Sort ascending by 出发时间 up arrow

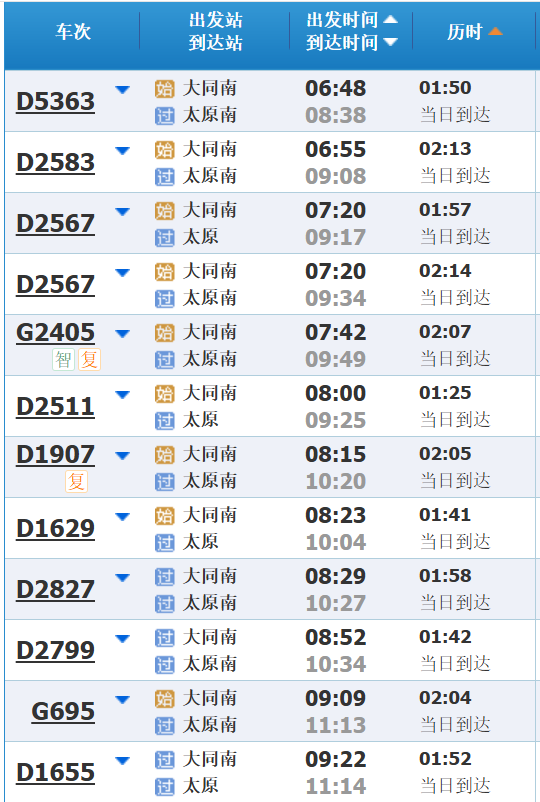tap(390, 19)
